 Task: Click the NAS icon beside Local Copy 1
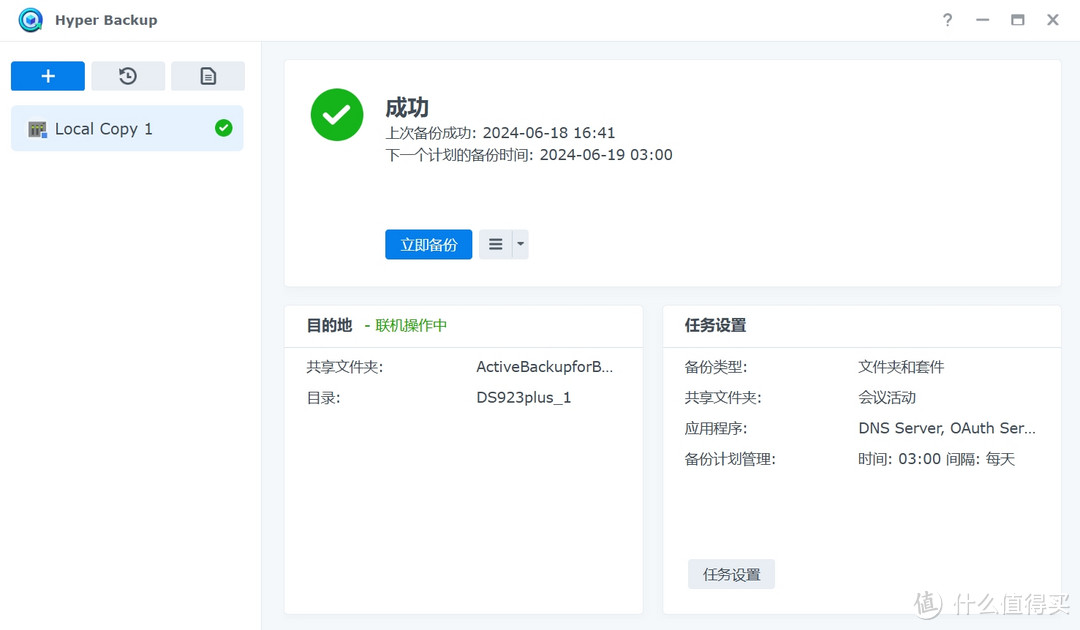click(37, 128)
